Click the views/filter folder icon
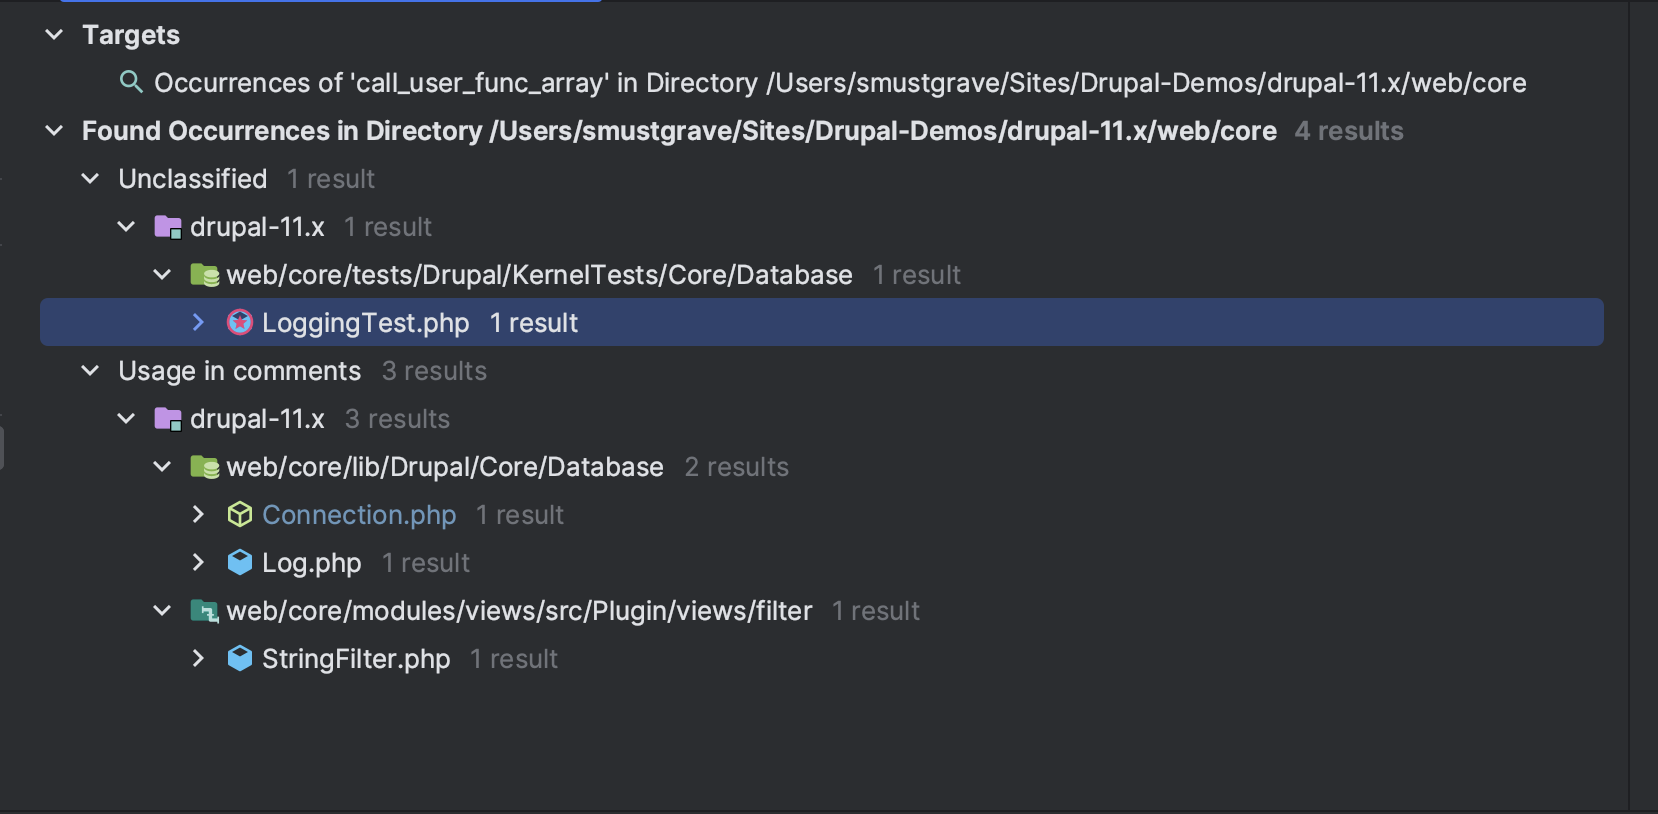Viewport: 1658px width, 814px height. 204,611
